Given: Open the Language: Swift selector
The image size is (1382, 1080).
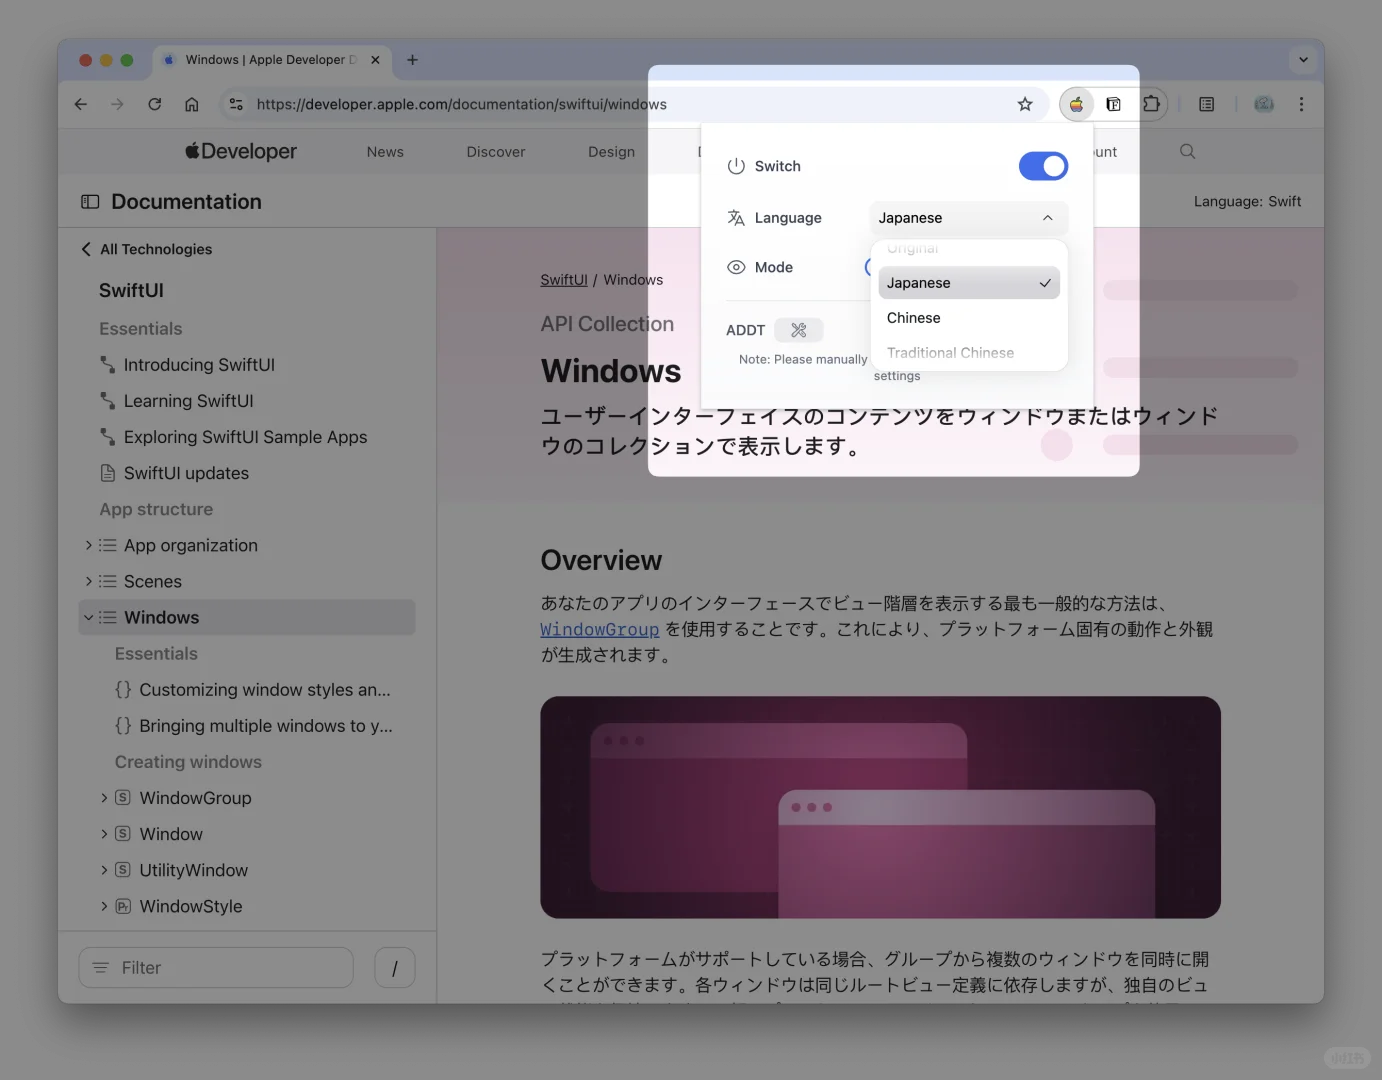Looking at the screenshot, I should pyautogui.click(x=1247, y=202).
